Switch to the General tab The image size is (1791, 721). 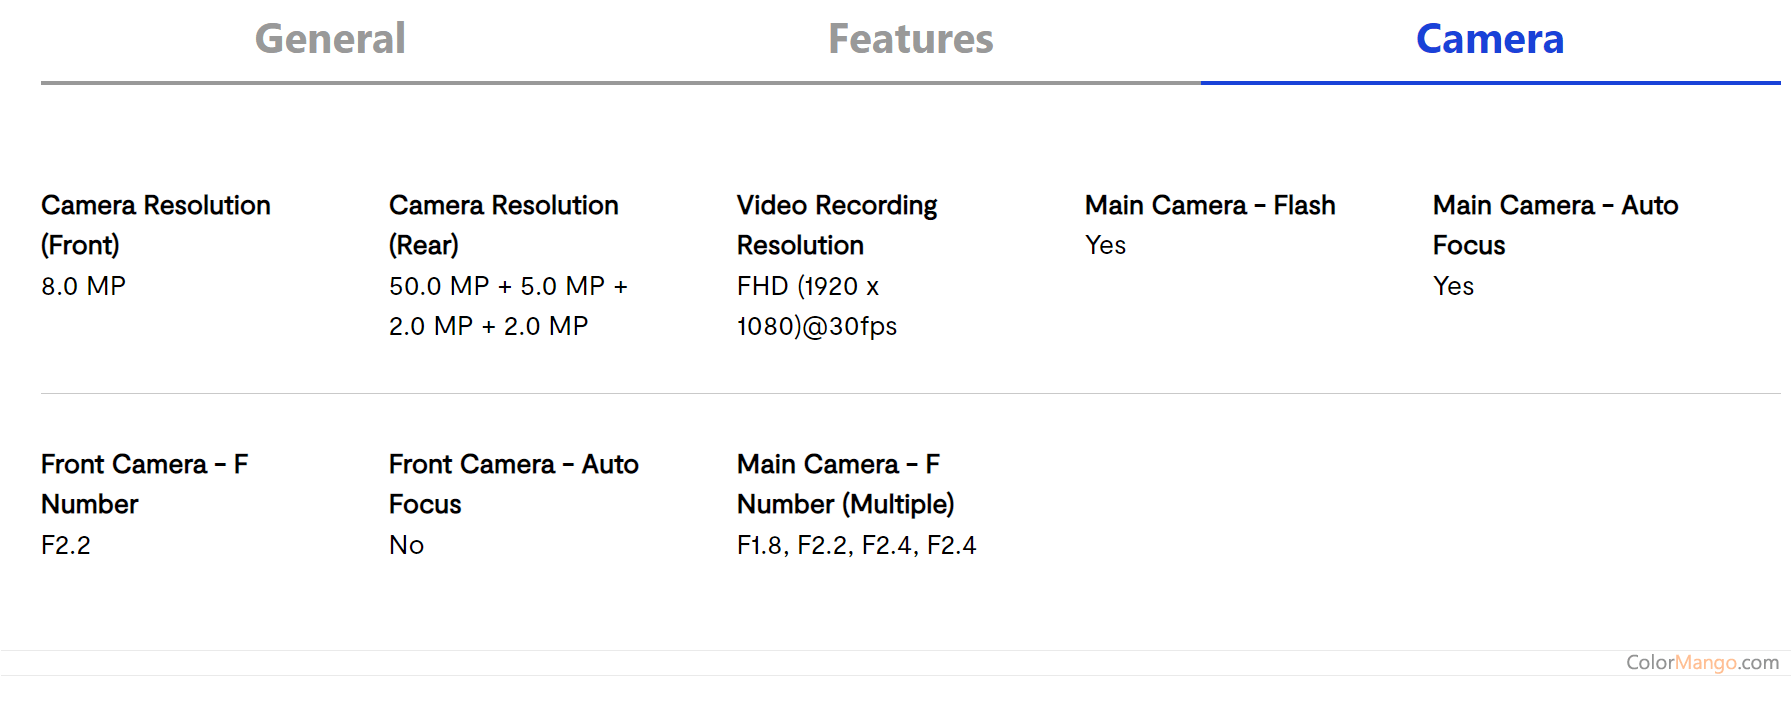tap(330, 40)
